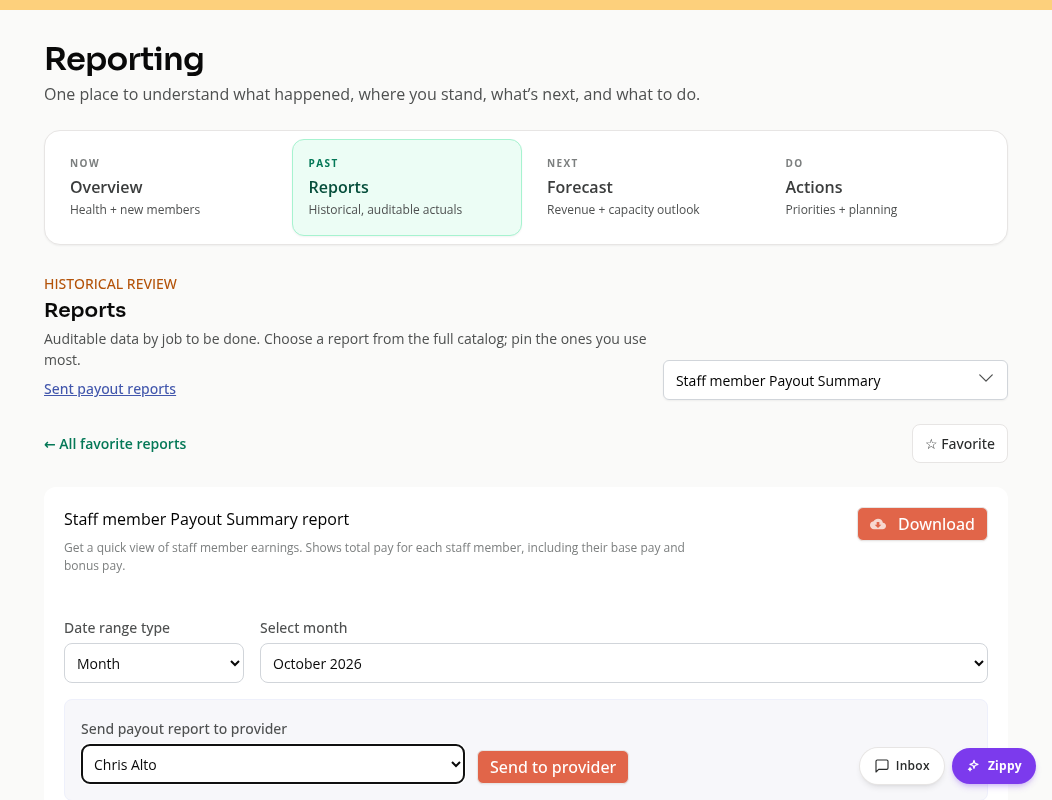Click the star icon in the Favorite button
Viewport: 1052px width, 800px height.
click(x=931, y=444)
